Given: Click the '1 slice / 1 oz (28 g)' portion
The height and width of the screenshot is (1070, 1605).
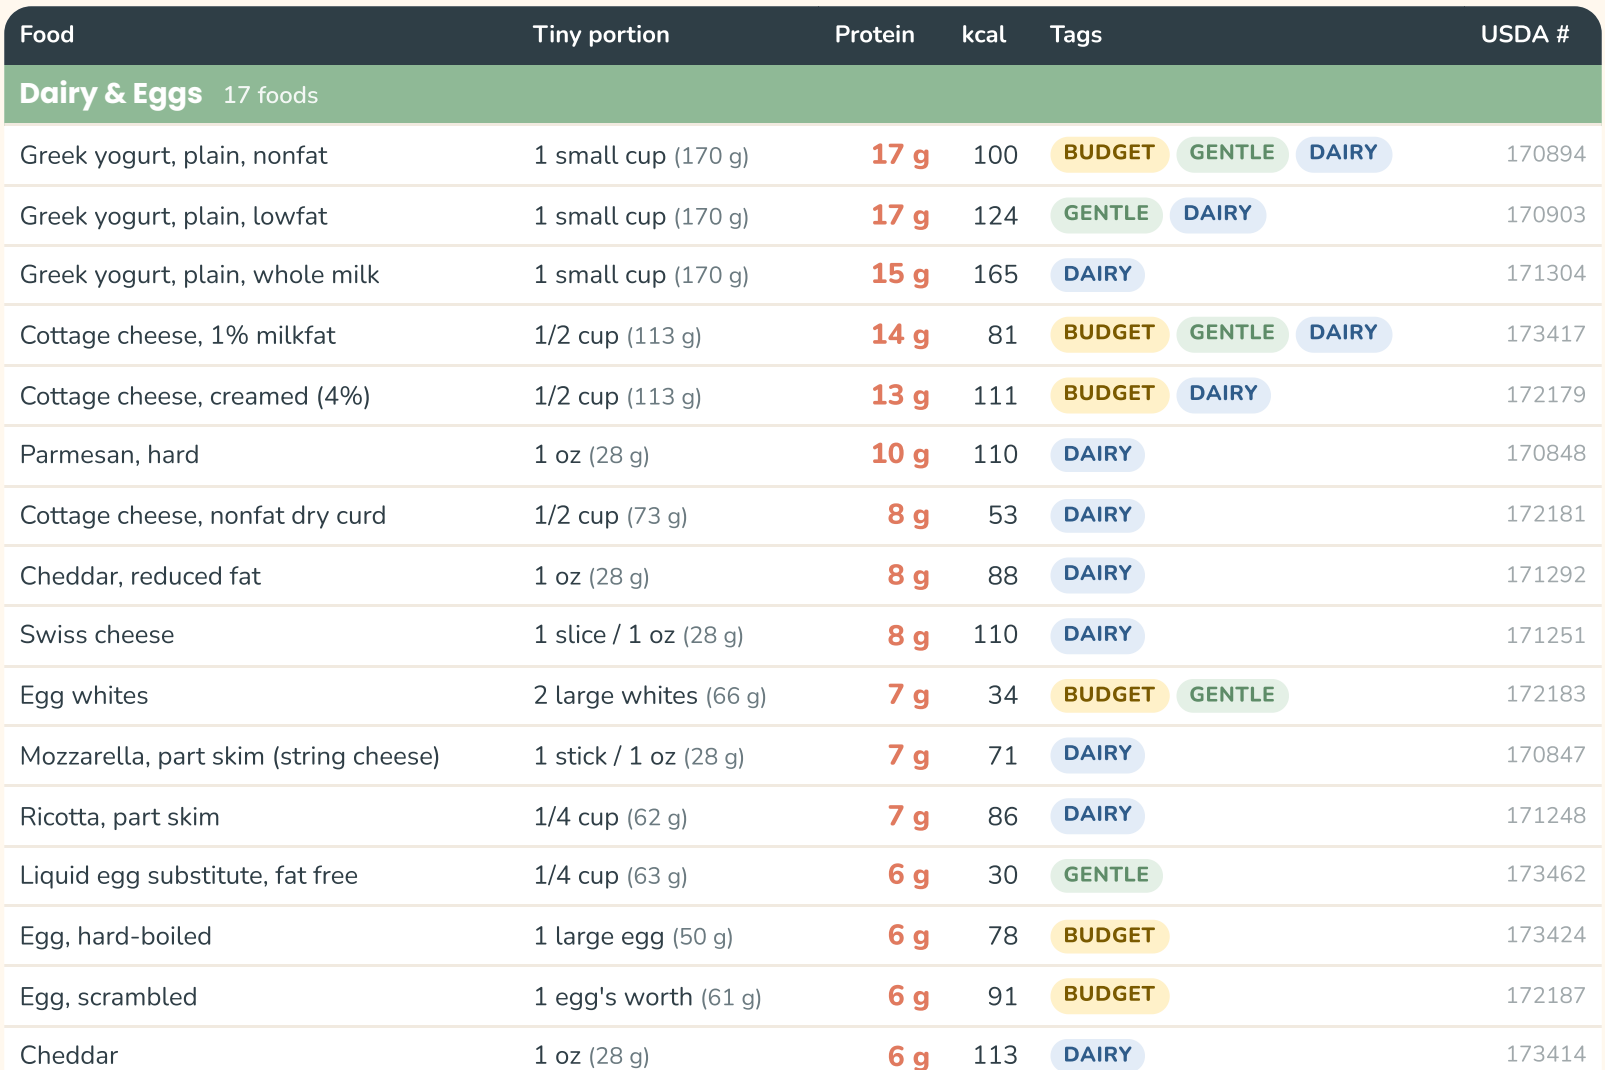Looking at the screenshot, I should click(x=638, y=635).
